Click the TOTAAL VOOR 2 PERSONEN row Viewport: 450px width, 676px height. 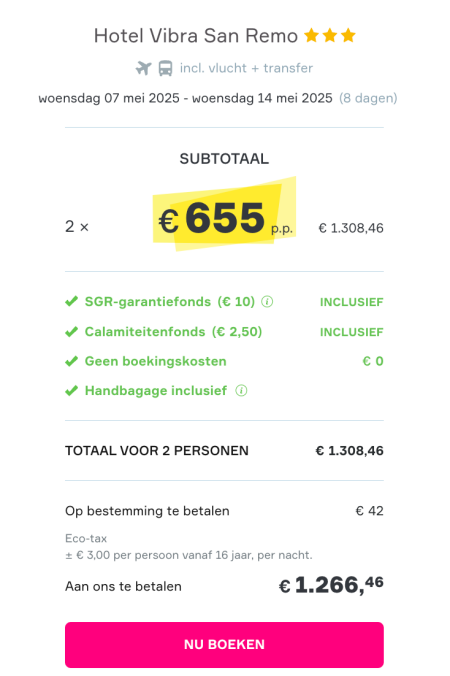(x=224, y=451)
